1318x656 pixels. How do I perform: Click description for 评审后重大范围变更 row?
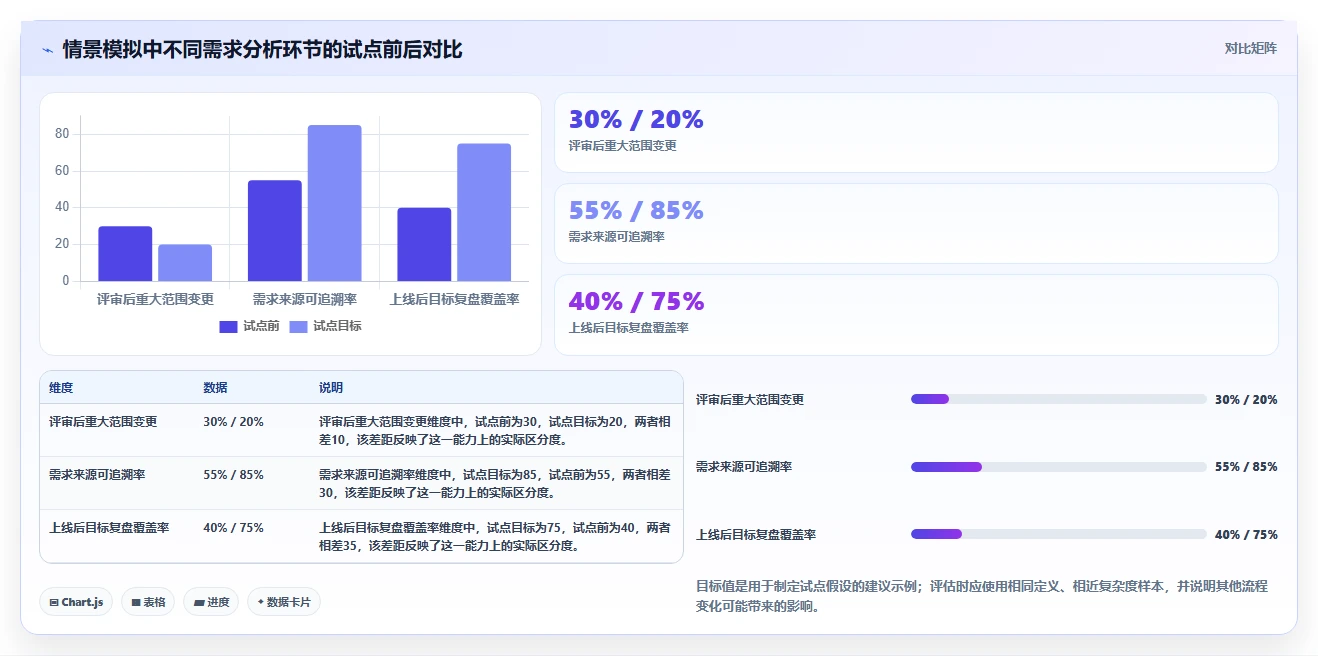tap(494, 430)
